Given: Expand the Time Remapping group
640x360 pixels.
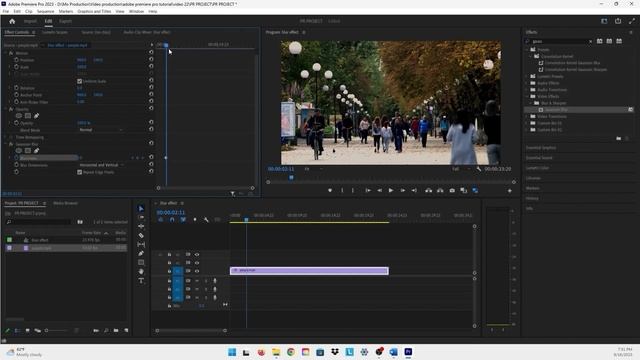Looking at the screenshot, I should (6, 137).
